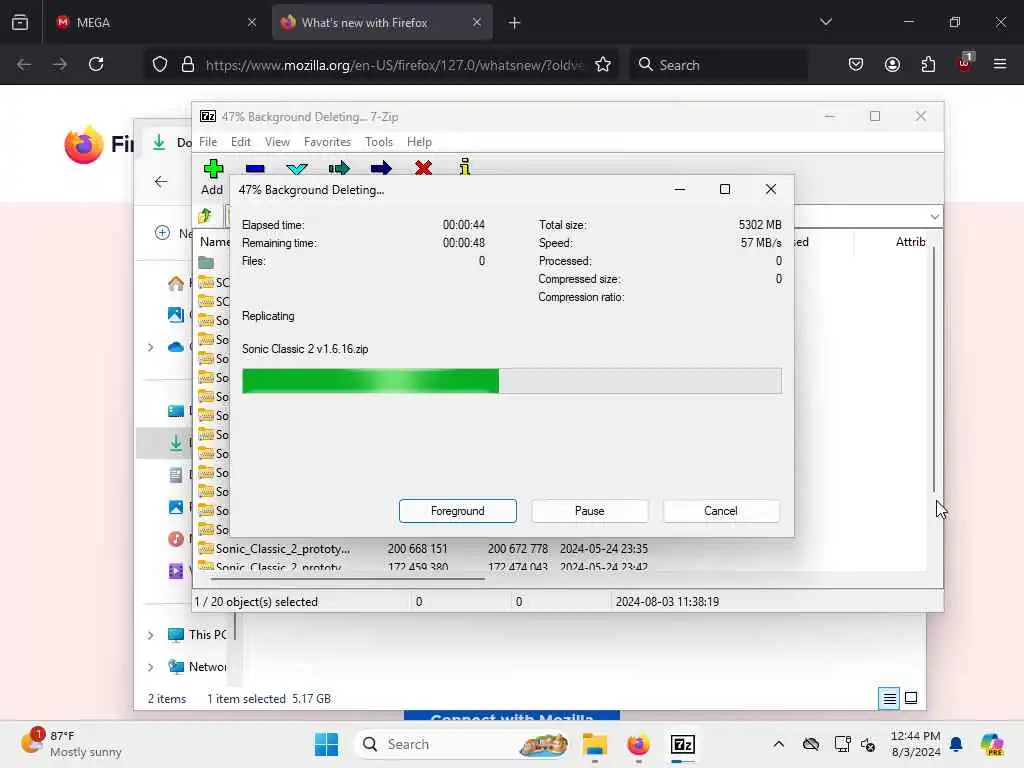
Task: Click the Save to Pocket icon
Action: pos(856,64)
